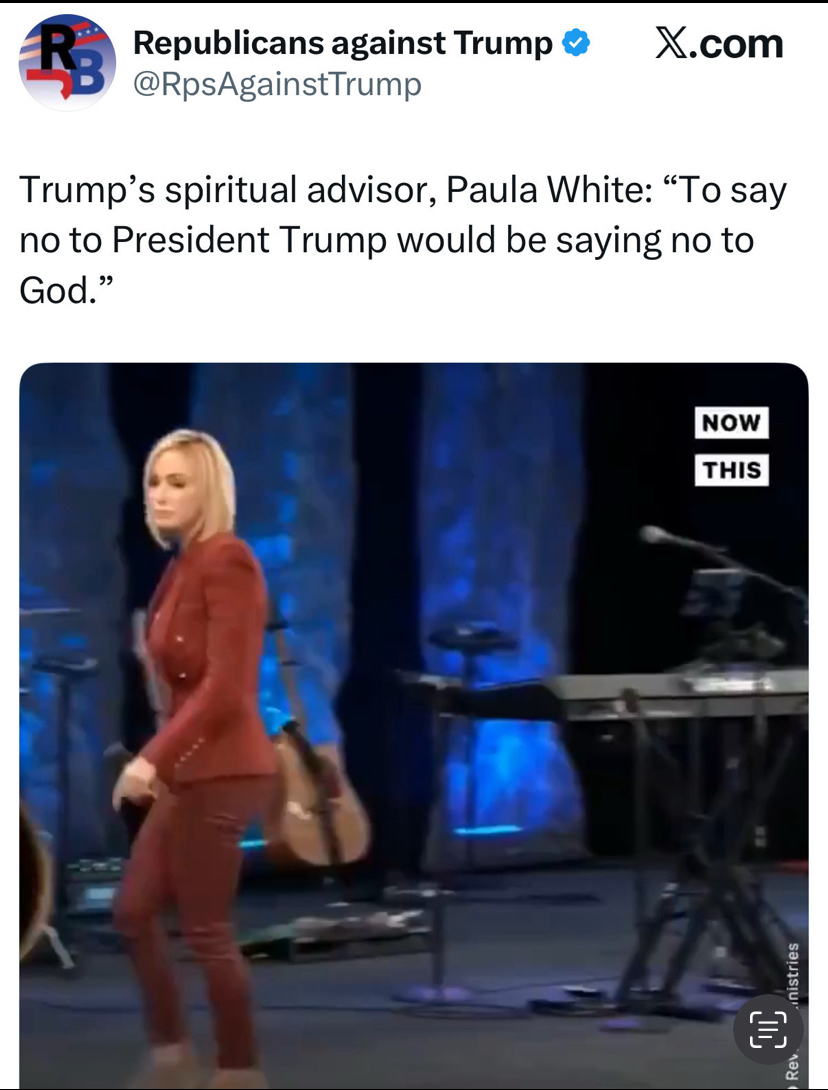Click the phrase President Trump in tweet

249,240
